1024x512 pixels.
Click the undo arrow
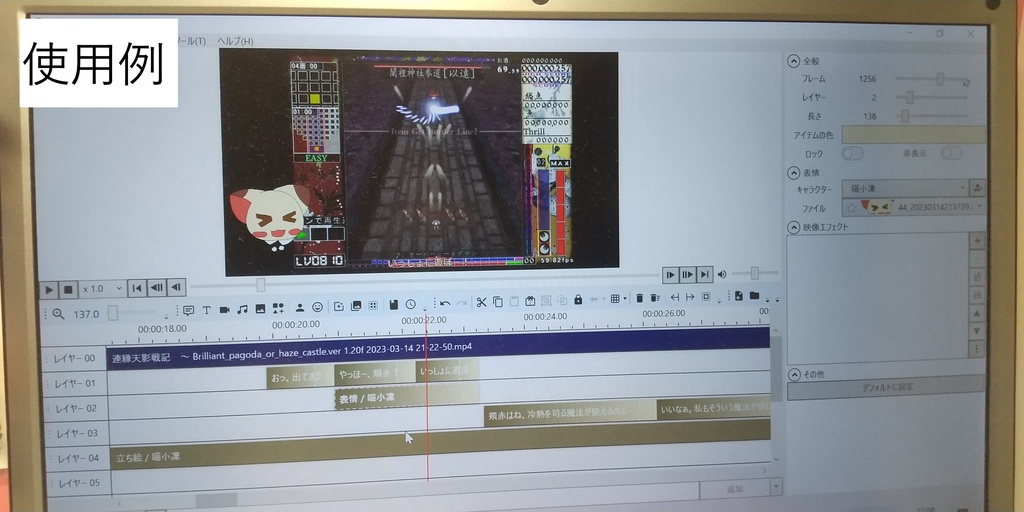pyautogui.click(x=445, y=303)
